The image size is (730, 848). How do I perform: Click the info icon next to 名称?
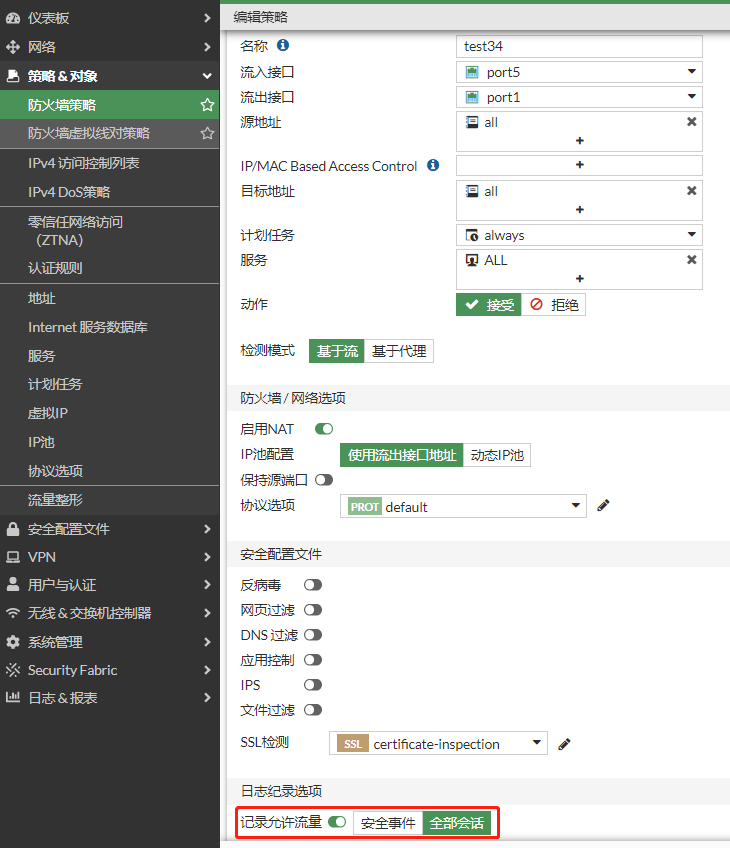pyautogui.click(x=283, y=45)
